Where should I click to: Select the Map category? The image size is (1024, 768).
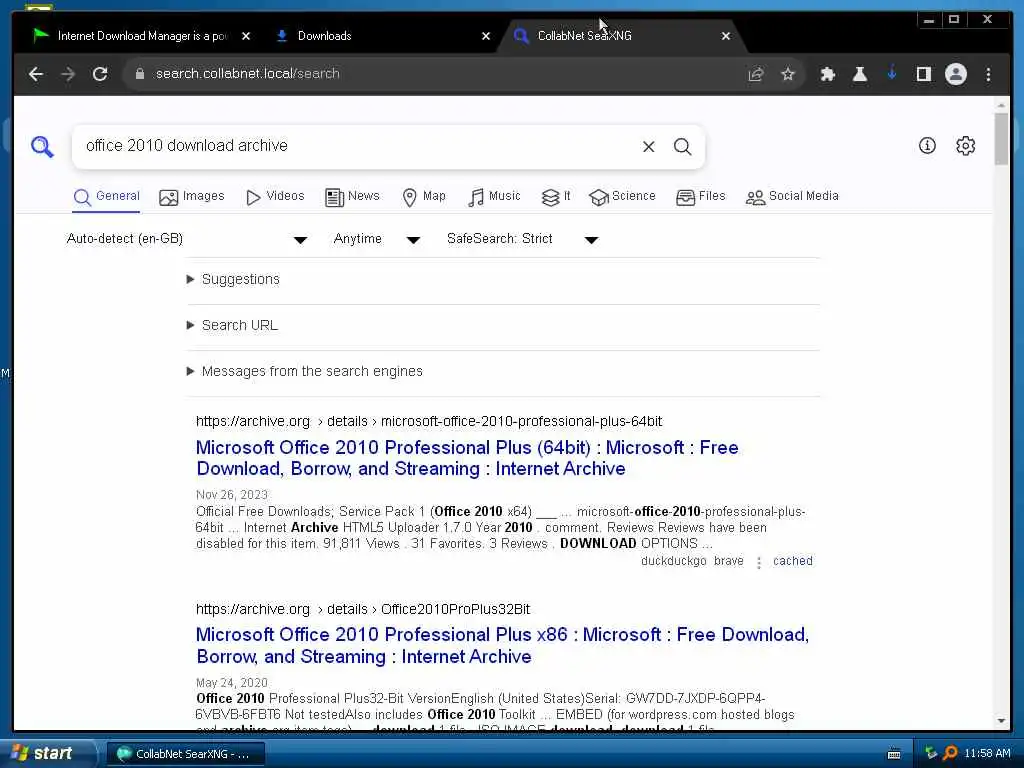point(424,196)
